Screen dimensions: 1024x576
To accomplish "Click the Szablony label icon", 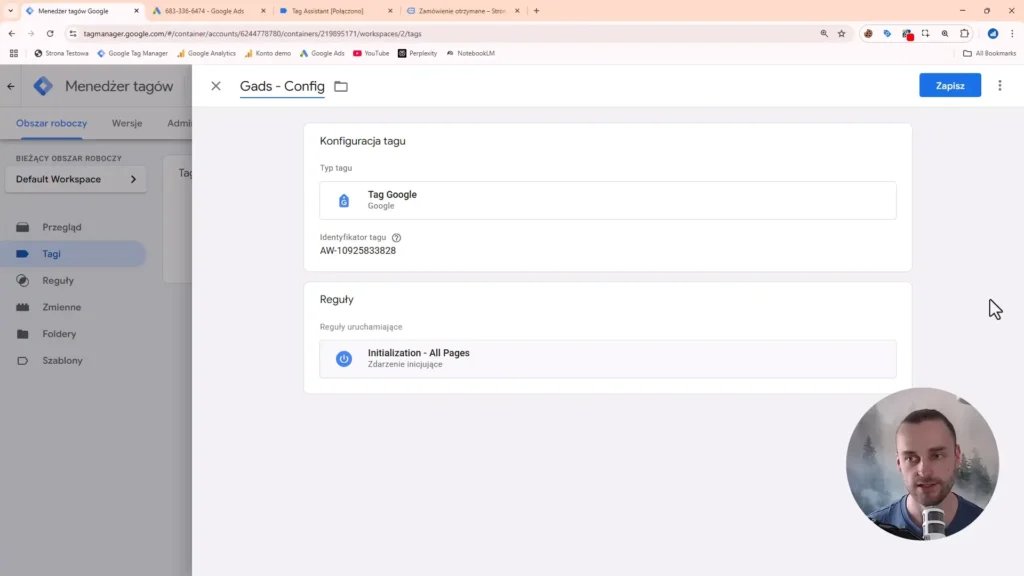I will point(23,360).
